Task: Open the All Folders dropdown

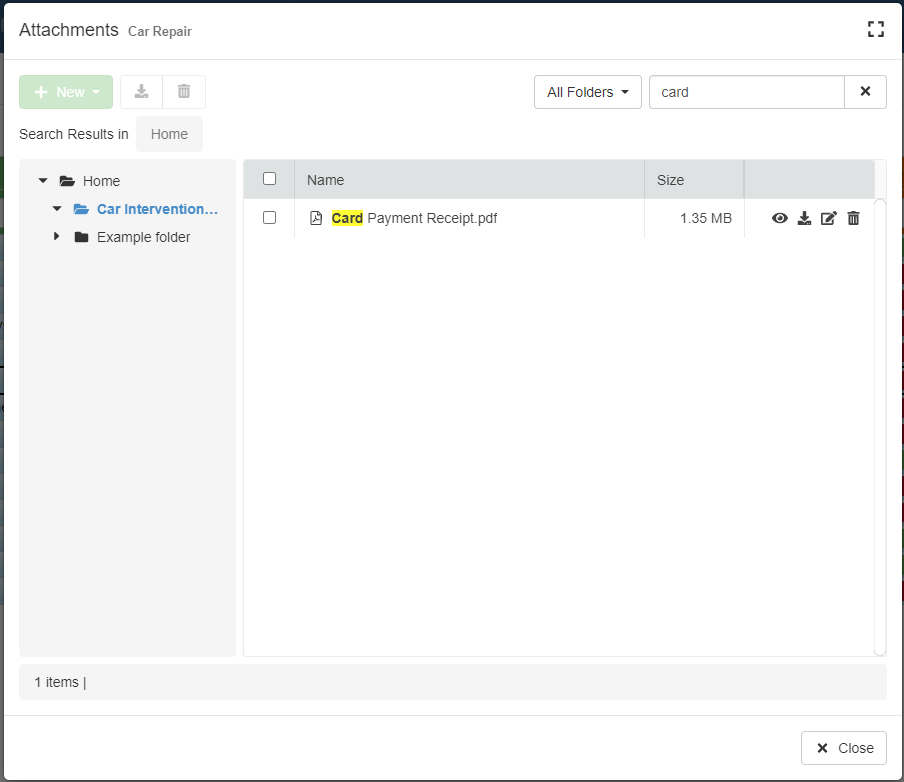Action: [588, 92]
